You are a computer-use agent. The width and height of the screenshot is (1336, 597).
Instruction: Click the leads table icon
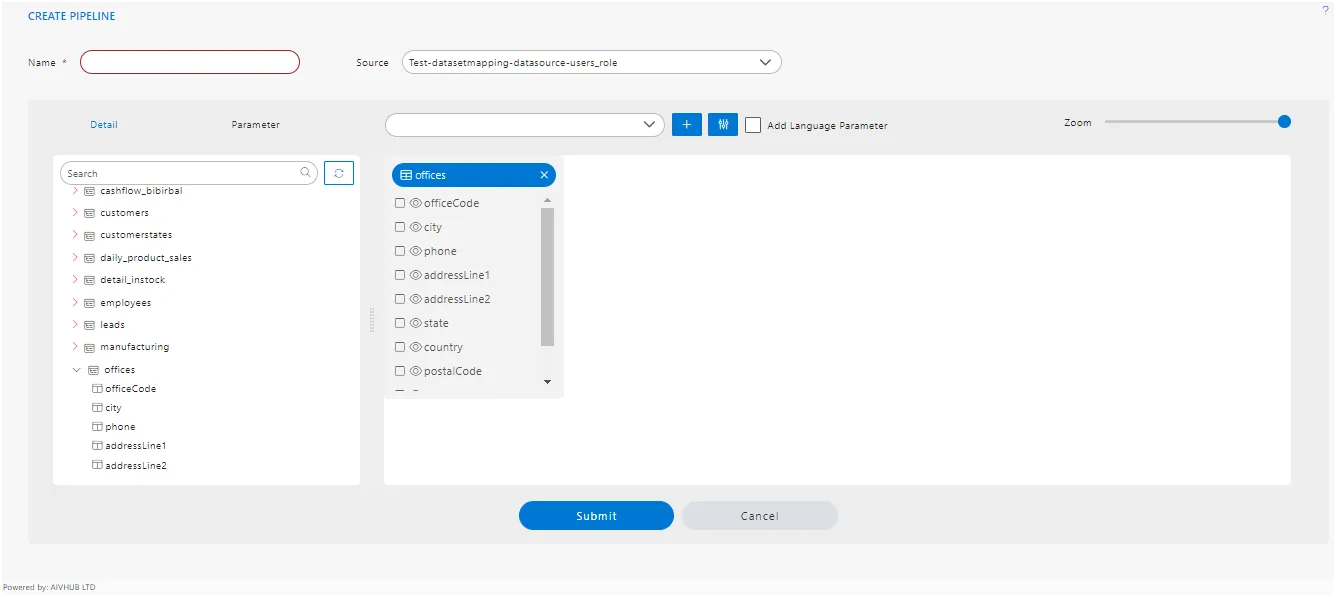[x=89, y=325]
